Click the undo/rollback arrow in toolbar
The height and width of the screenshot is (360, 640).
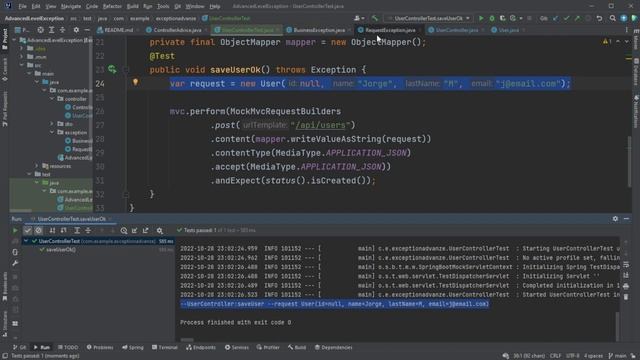click(599, 18)
